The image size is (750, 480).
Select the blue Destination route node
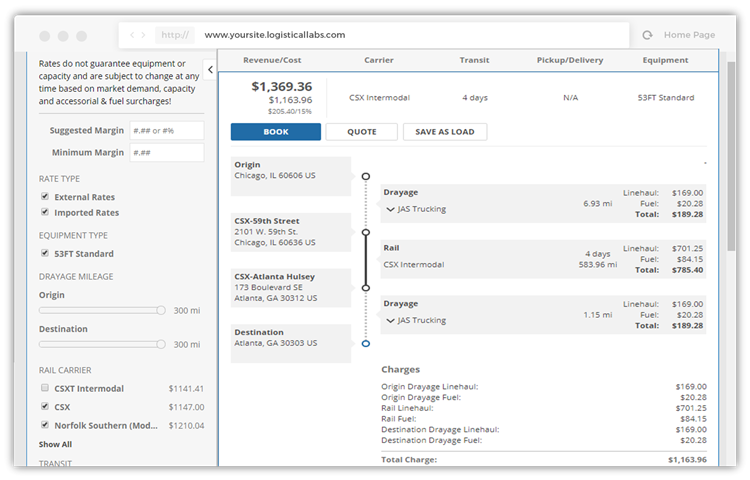pyautogui.click(x=366, y=343)
